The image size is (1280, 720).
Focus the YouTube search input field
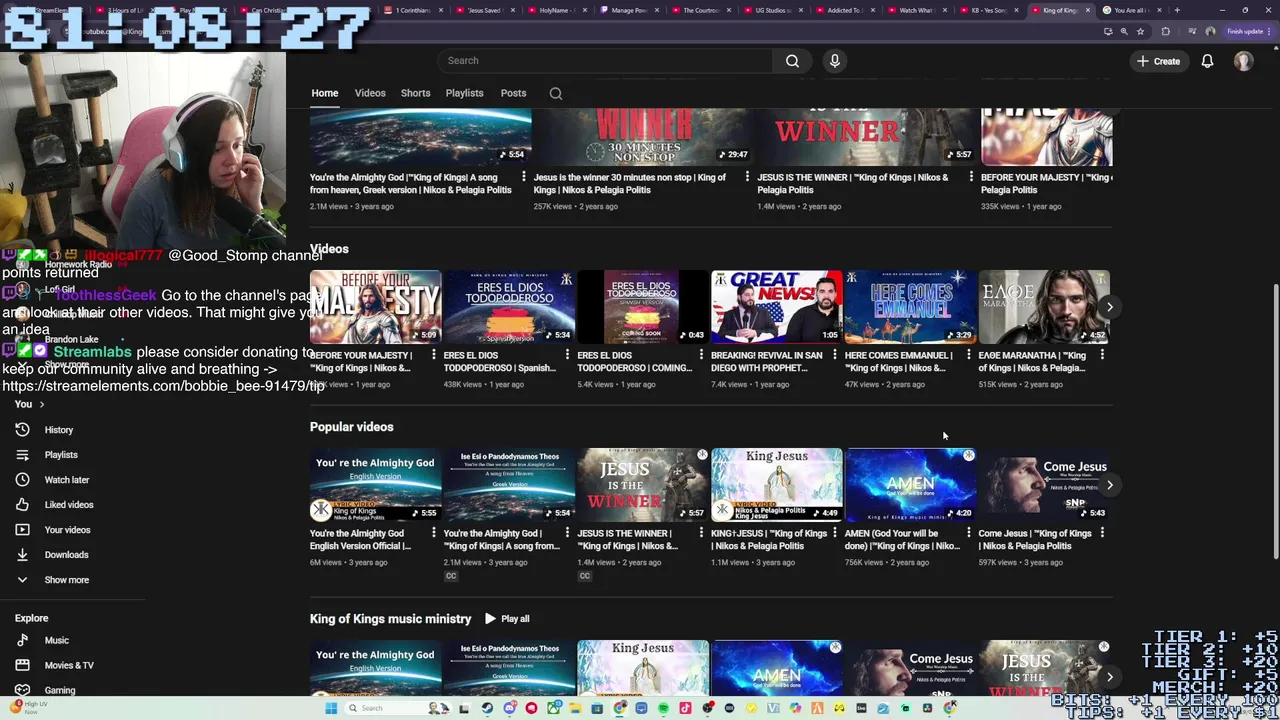coord(605,61)
